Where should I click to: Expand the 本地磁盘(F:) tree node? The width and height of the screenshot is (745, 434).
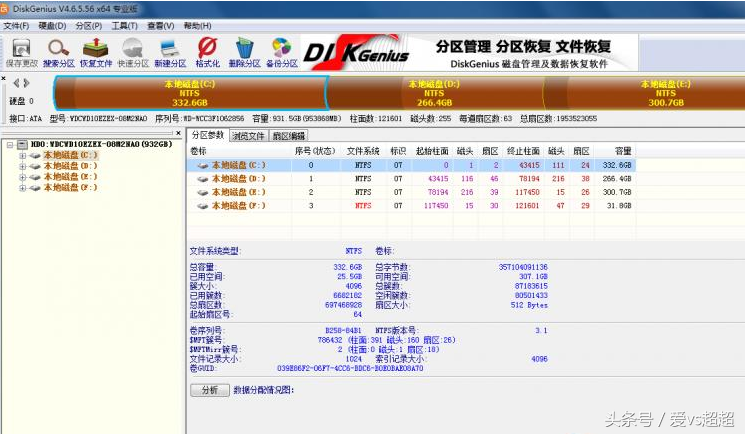point(22,188)
